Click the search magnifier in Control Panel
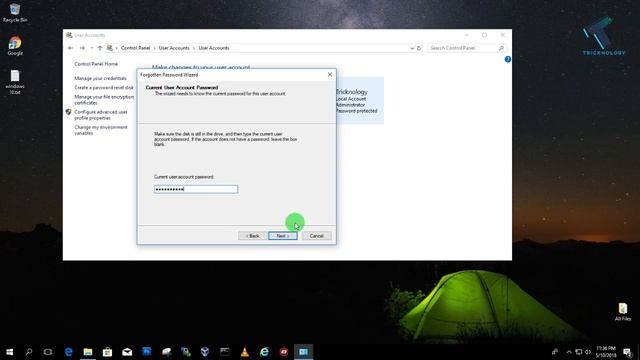640x360 pixels. click(x=501, y=48)
